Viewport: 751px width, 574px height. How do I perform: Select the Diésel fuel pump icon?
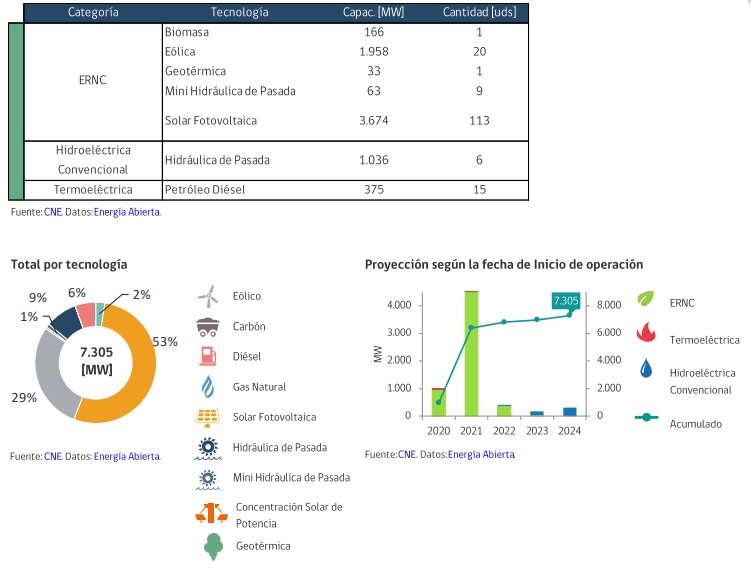point(208,356)
